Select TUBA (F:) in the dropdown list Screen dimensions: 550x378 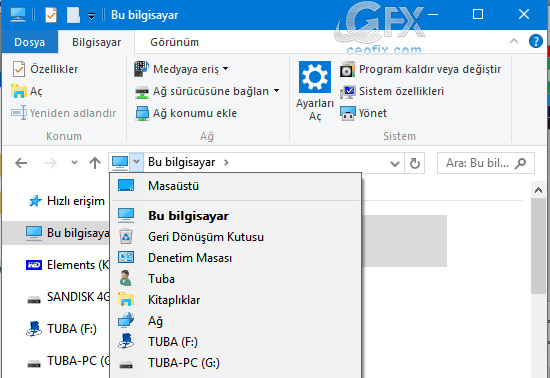(x=236, y=342)
